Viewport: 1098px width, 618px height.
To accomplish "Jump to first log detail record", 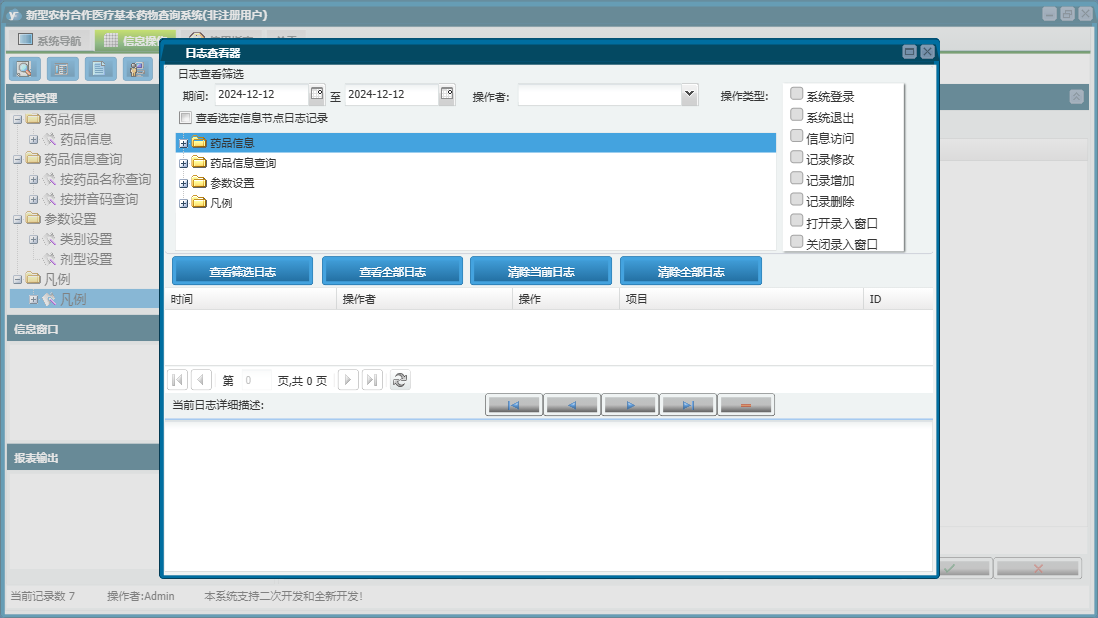I will pos(513,405).
